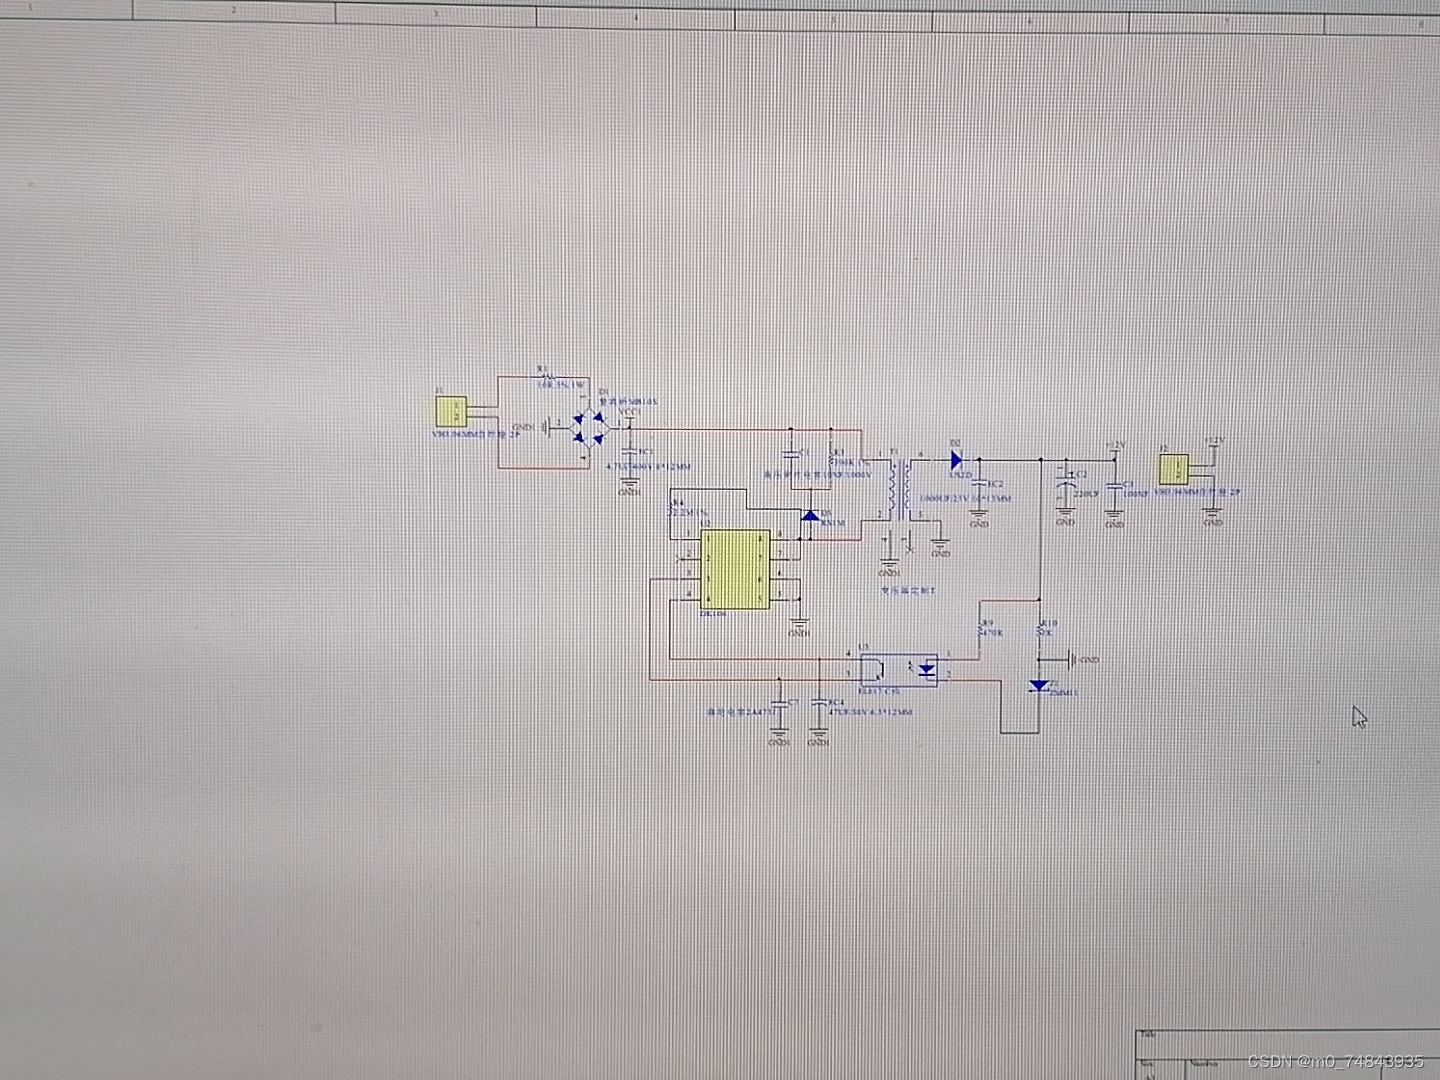
Task: Click connector J2 near the right edge
Action: [x=1174, y=468]
